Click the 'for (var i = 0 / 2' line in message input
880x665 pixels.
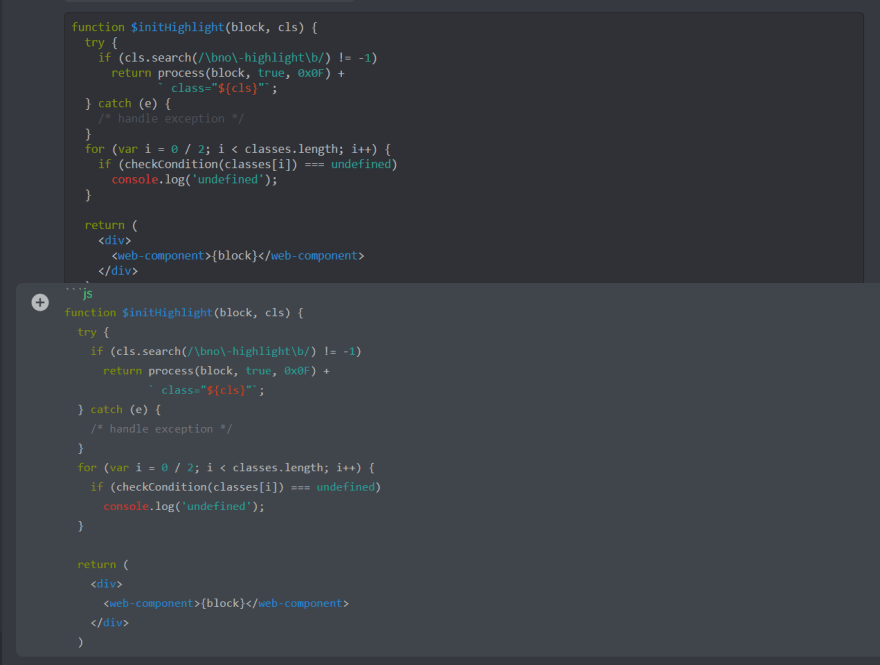pyautogui.click(x=226, y=467)
